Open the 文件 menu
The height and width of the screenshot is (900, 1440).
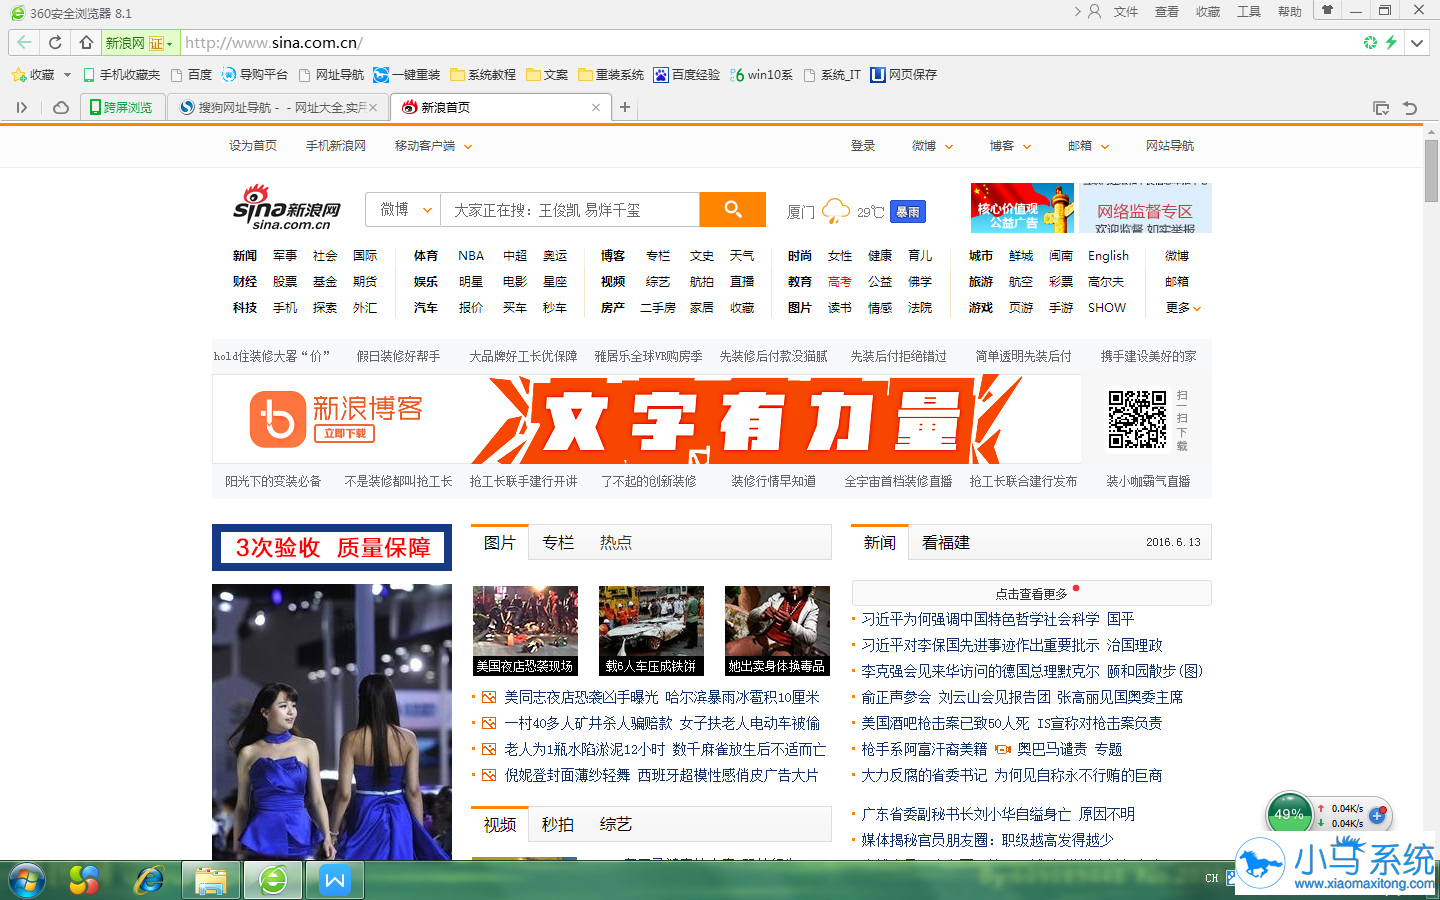tap(1126, 12)
